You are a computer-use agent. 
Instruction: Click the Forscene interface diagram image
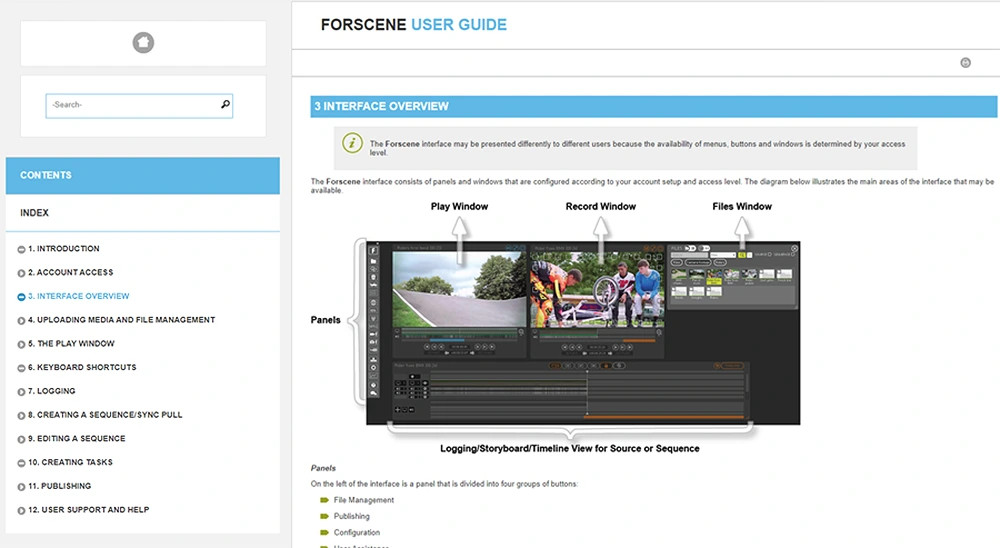tap(583, 332)
